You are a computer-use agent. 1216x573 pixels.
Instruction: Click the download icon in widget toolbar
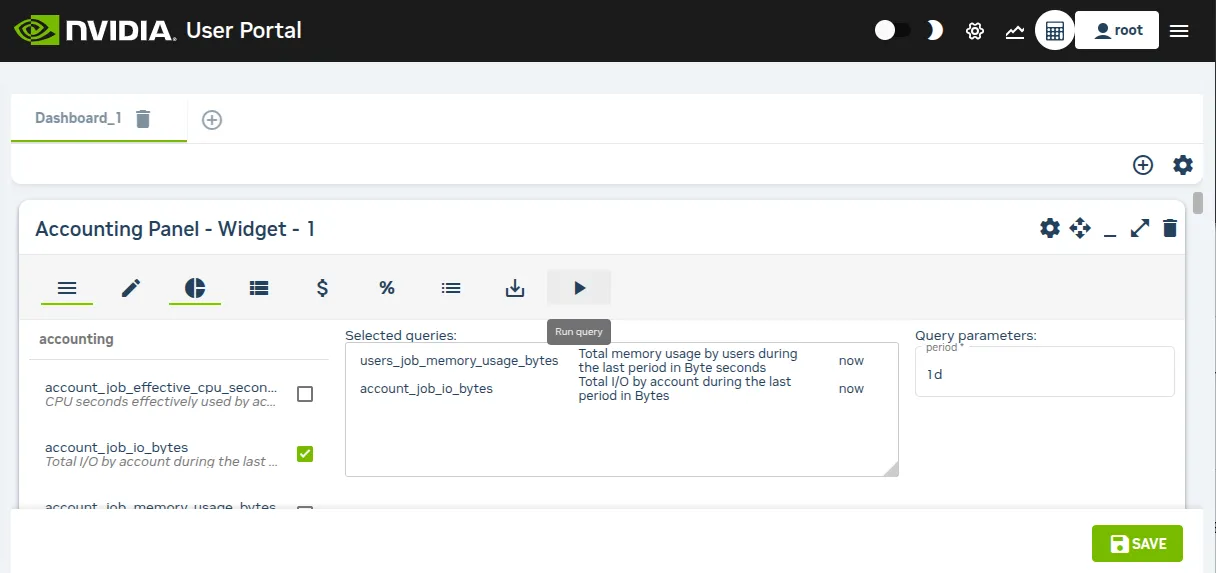click(x=515, y=288)
